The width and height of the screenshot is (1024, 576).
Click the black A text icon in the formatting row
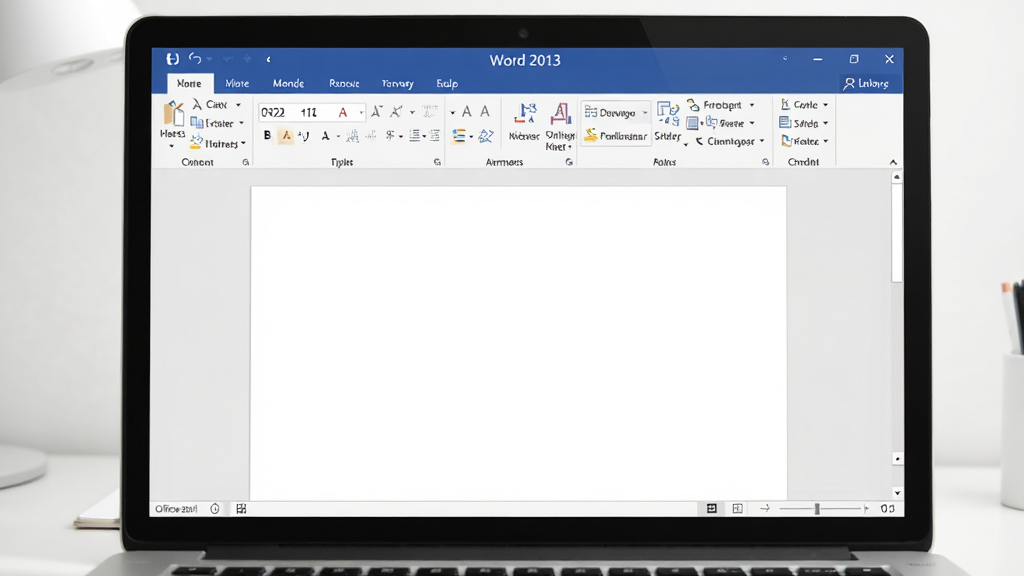[x=325, y=136]
